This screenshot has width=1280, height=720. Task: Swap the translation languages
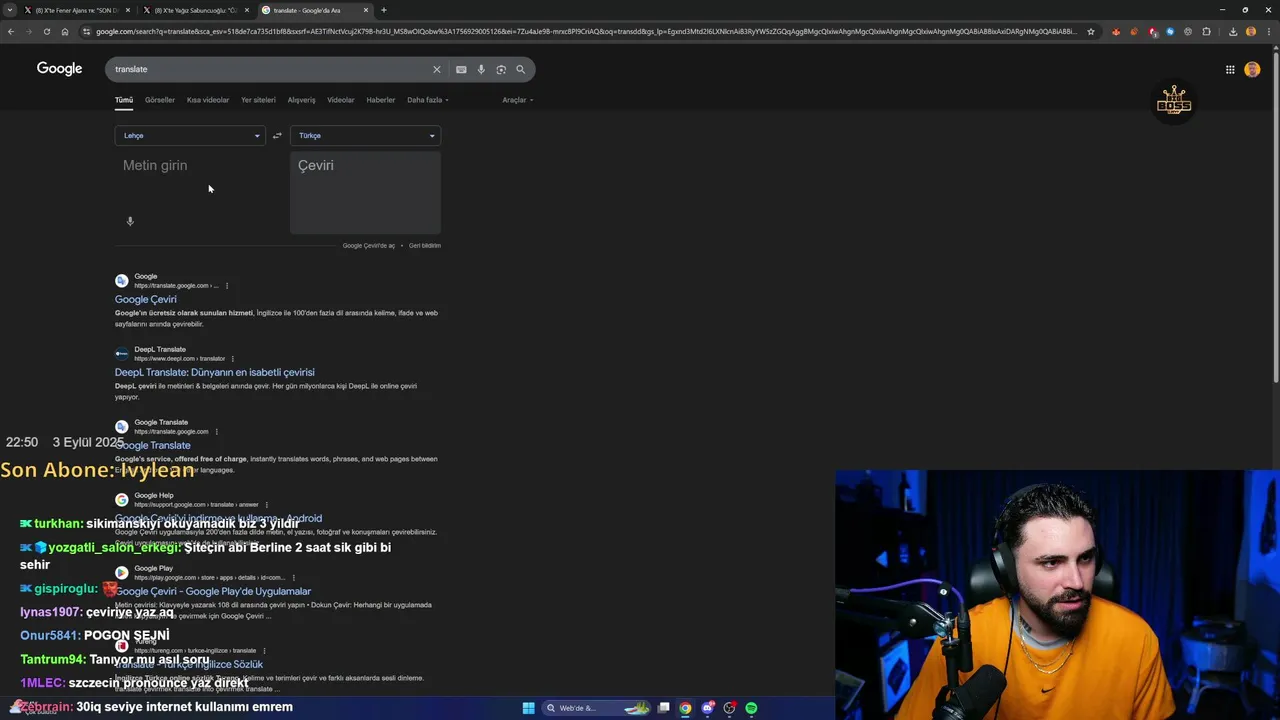277,135
